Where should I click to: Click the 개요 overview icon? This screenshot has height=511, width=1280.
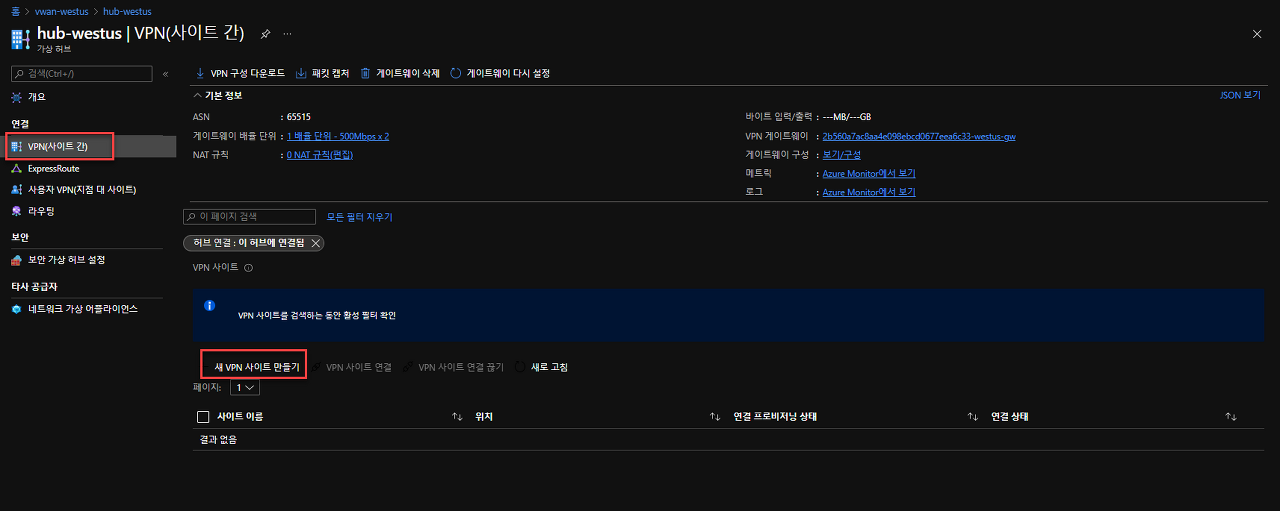16,97
